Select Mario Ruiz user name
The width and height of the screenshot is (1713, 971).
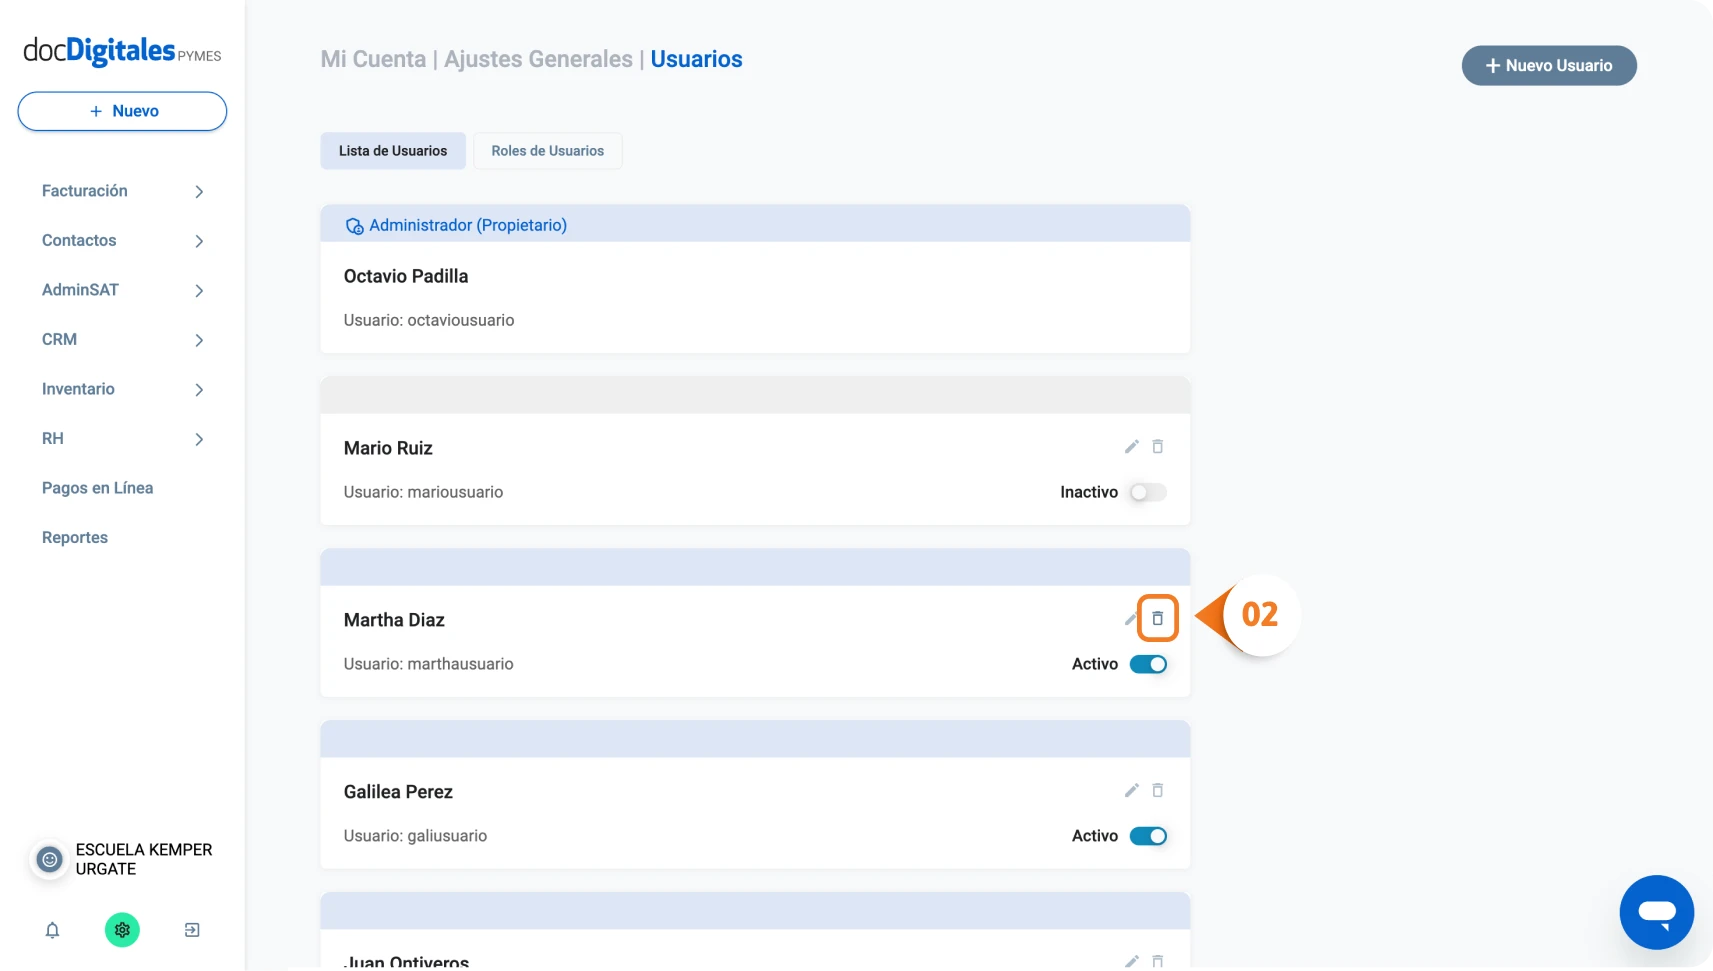click(x=388, y=448)
